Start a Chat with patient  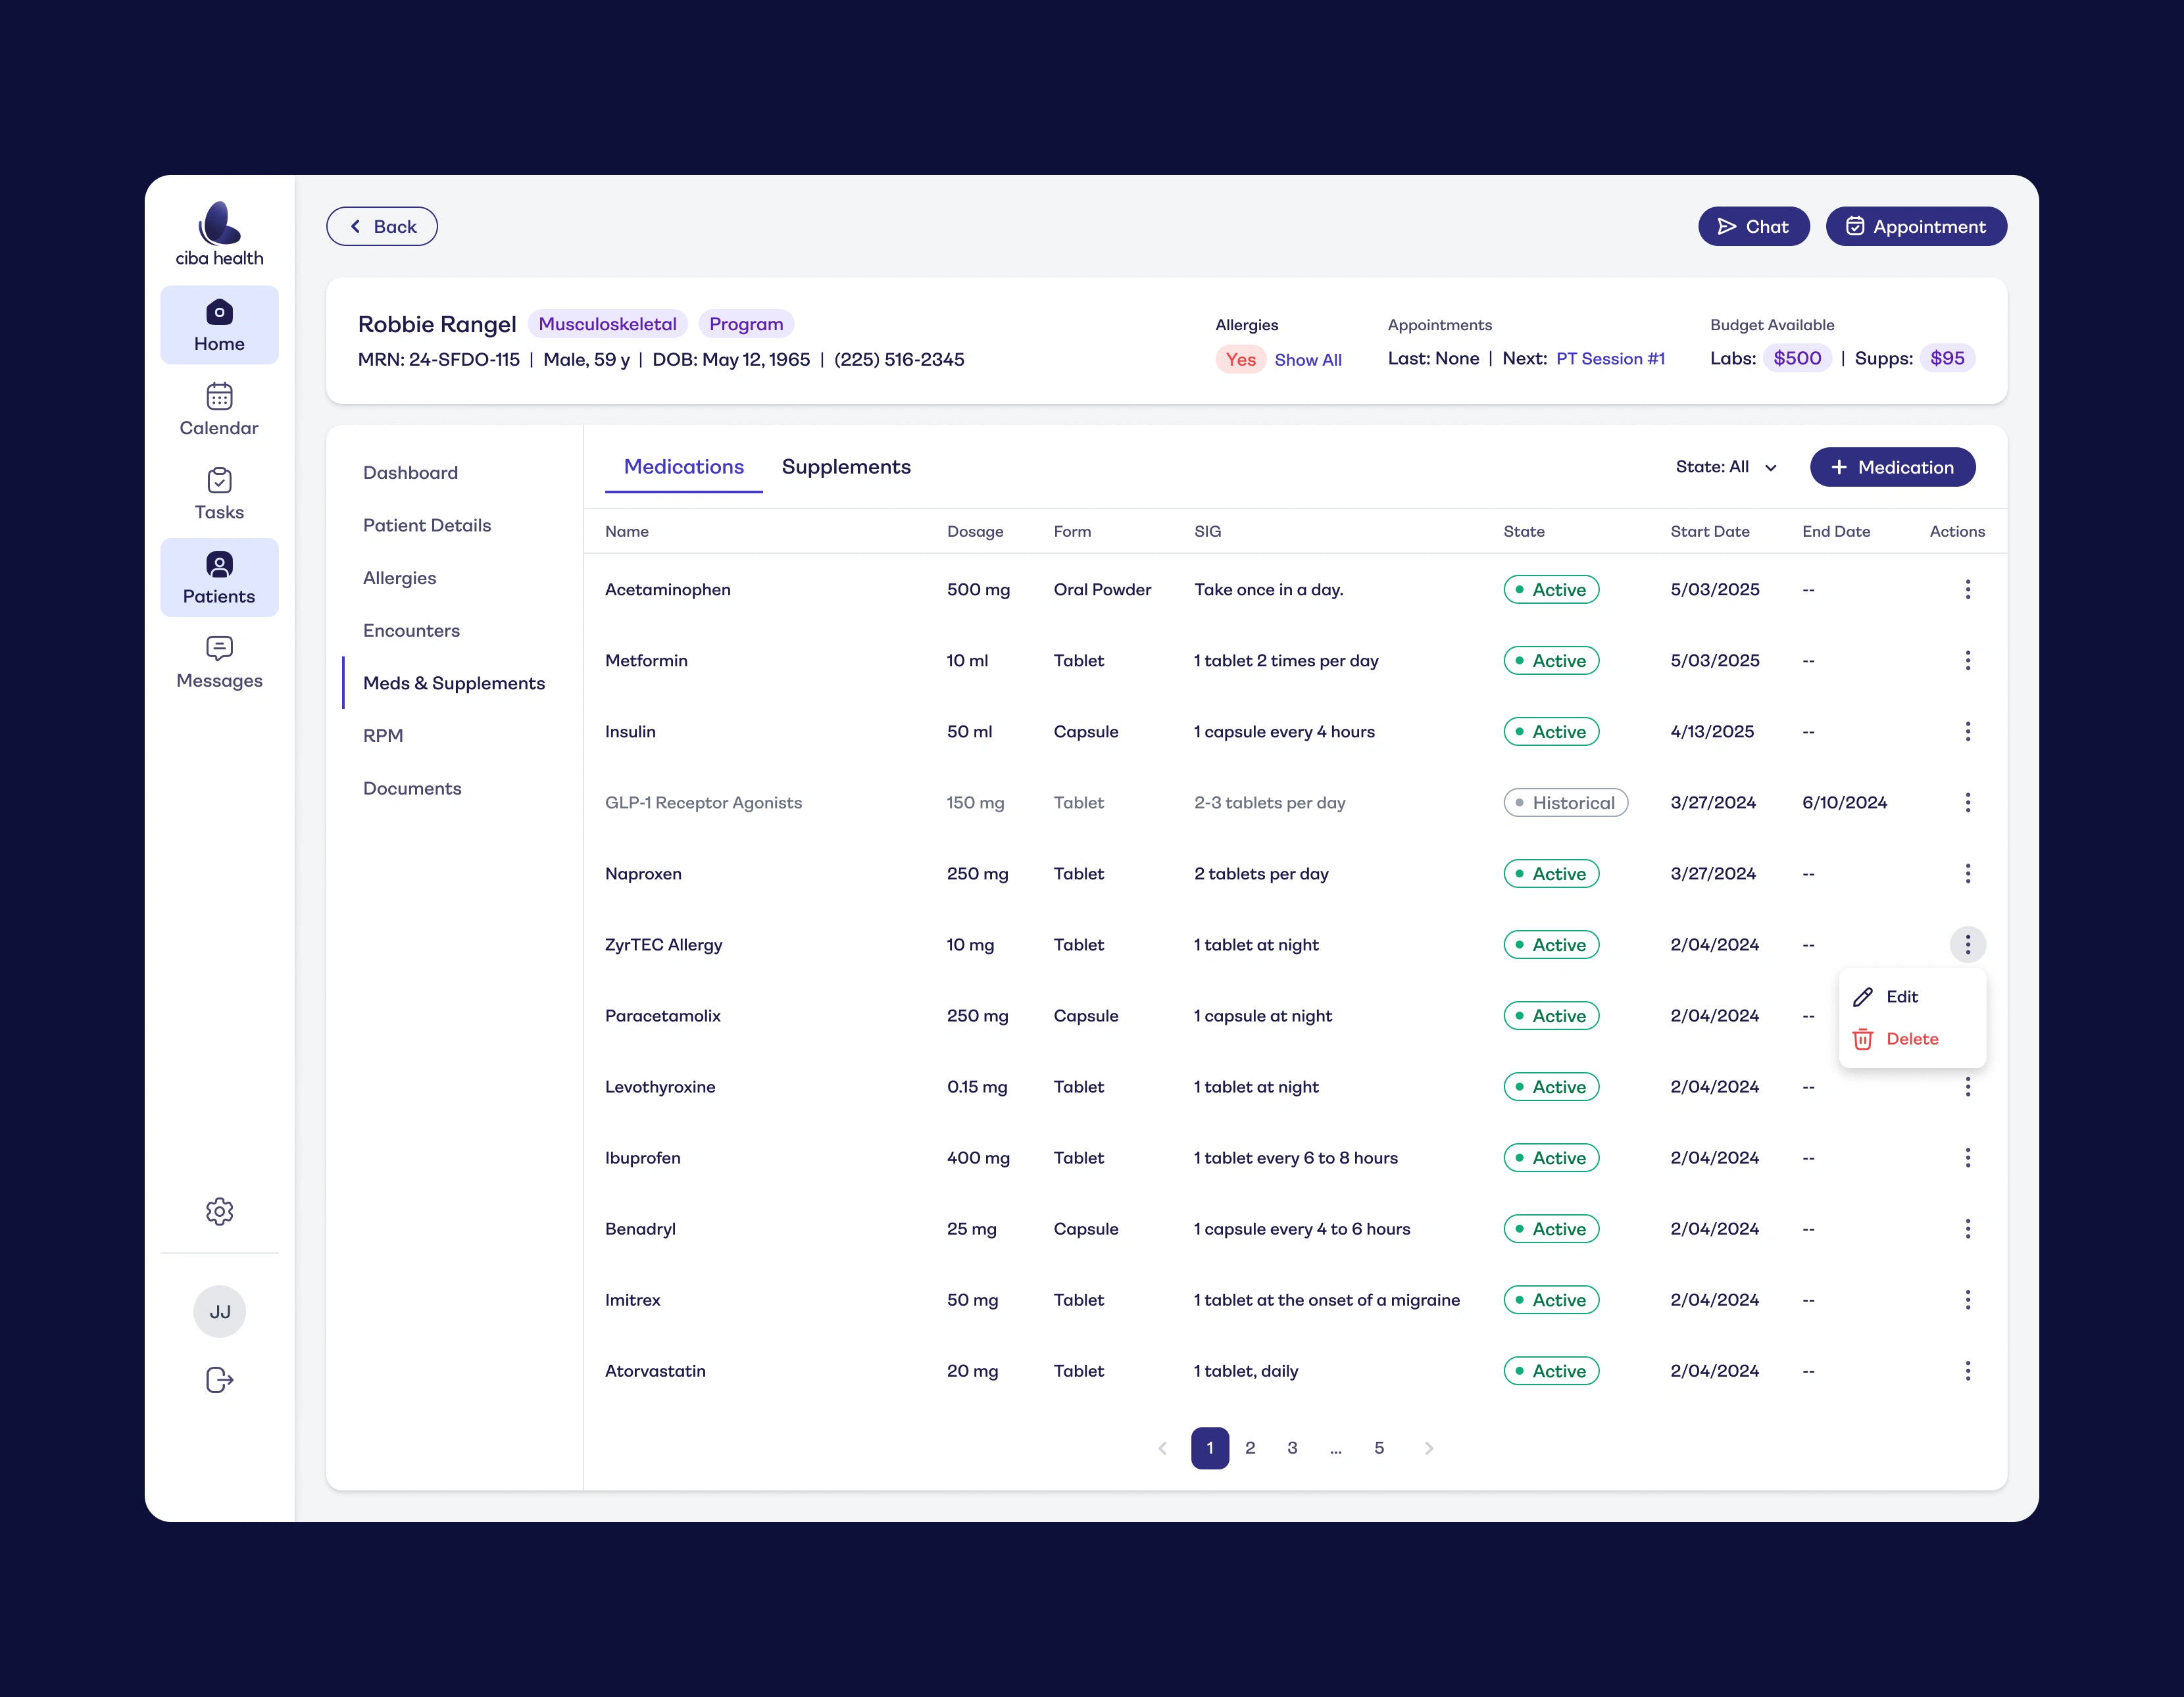coord(1753,227)
